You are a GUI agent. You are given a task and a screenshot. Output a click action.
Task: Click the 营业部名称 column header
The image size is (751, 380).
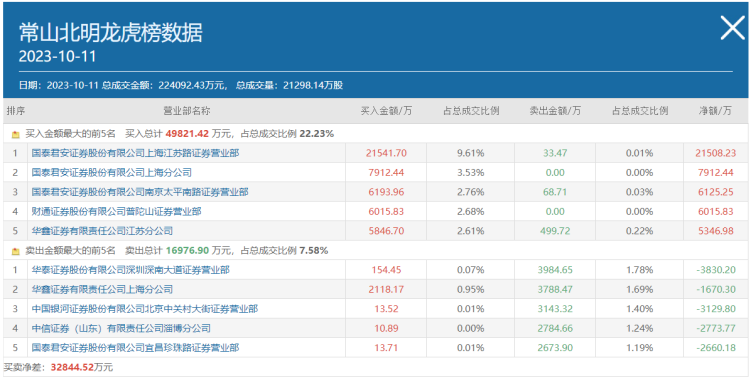click(187, 111)
